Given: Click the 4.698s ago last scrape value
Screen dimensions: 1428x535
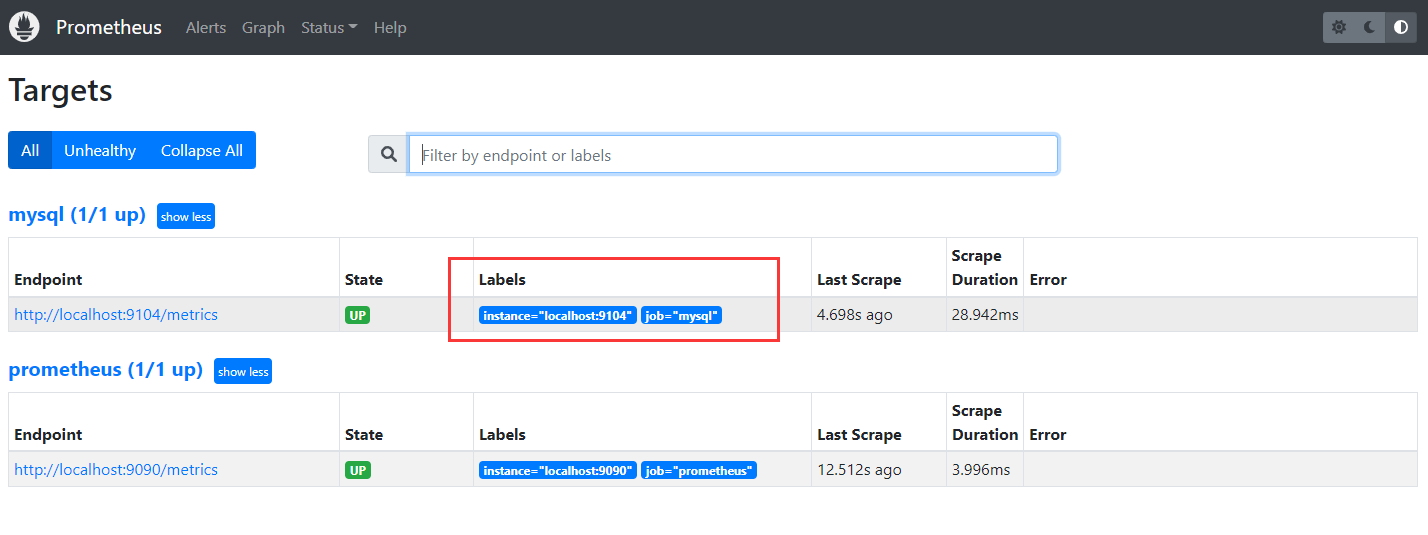Looking at the screenshot, I should pyautogui.click(x=855, y=315).
